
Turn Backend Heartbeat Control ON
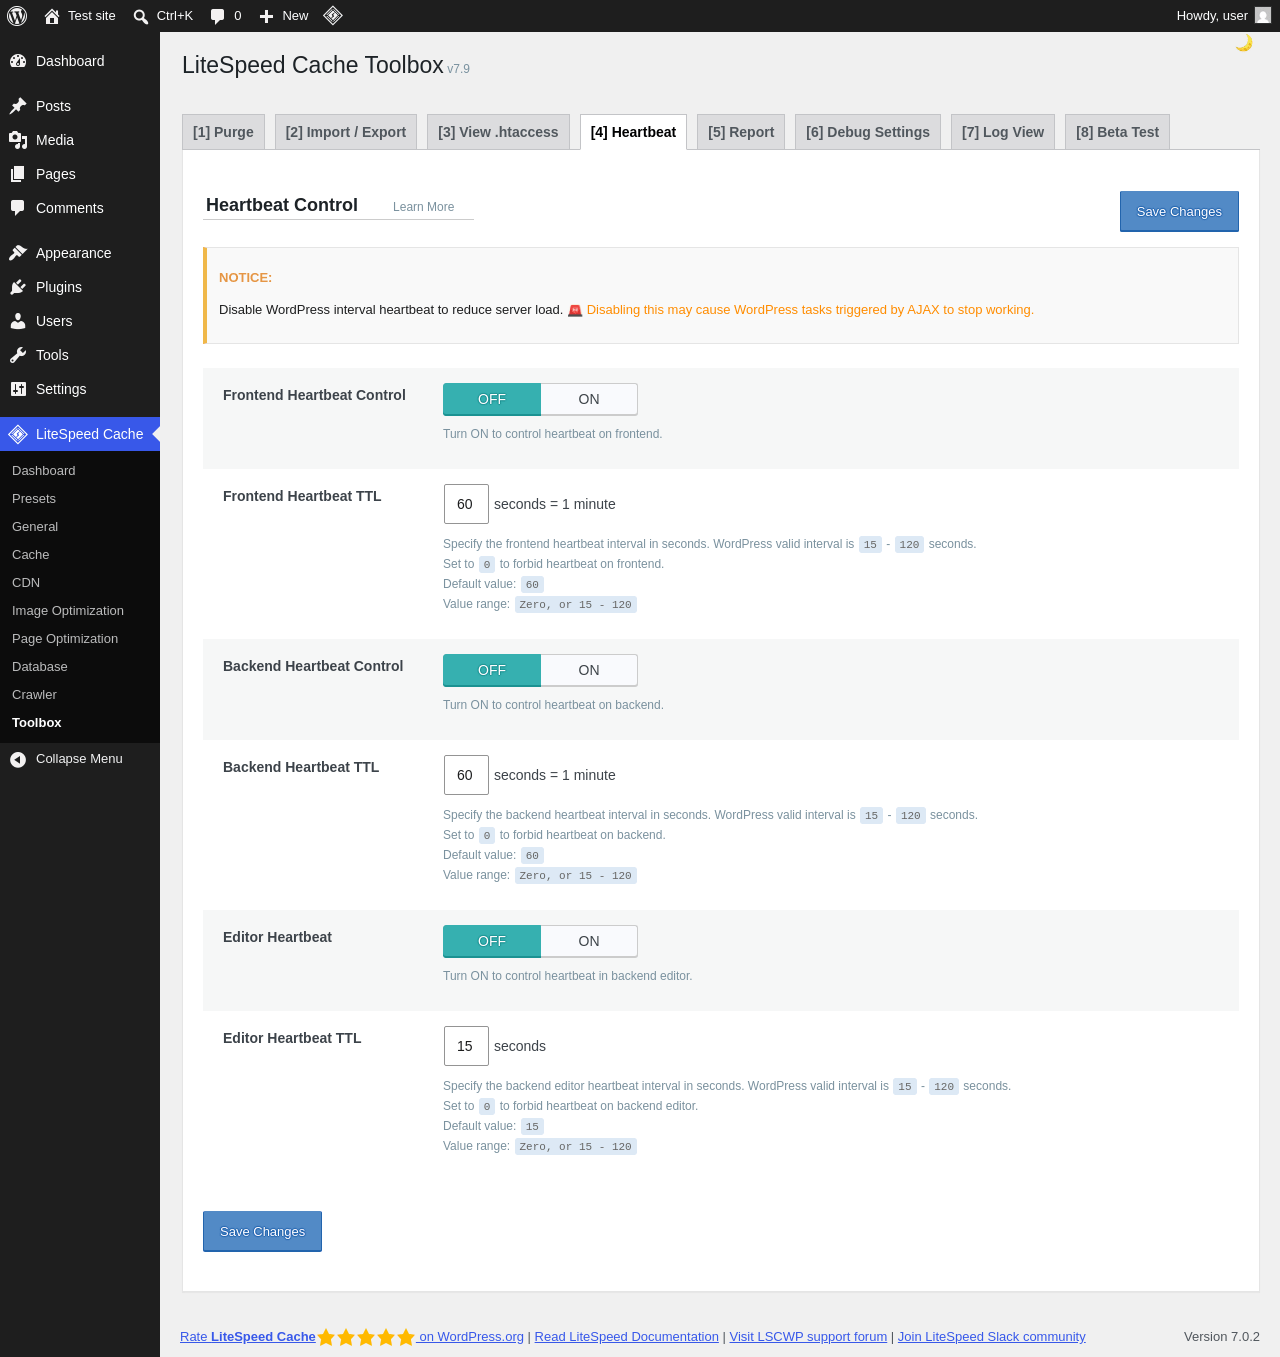[x=589, y=670]
